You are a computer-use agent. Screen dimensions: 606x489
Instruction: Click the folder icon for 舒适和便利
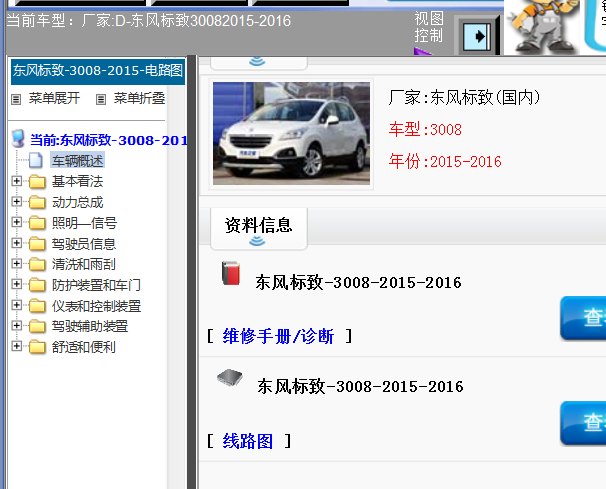pos(37,347)
